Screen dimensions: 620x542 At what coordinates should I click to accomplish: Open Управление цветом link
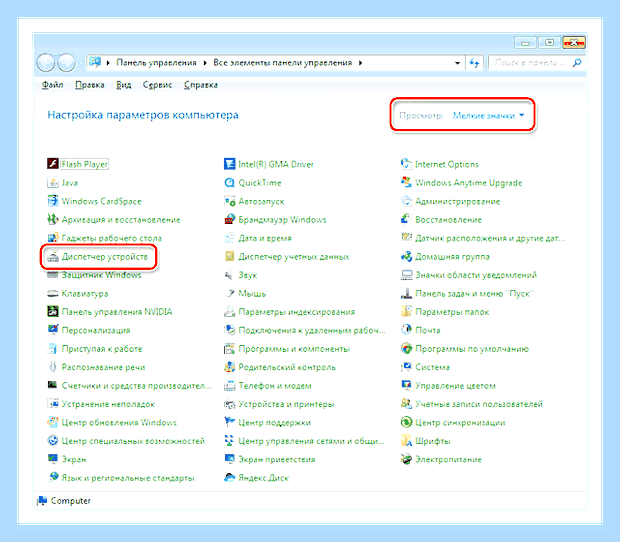coord(455,386)
